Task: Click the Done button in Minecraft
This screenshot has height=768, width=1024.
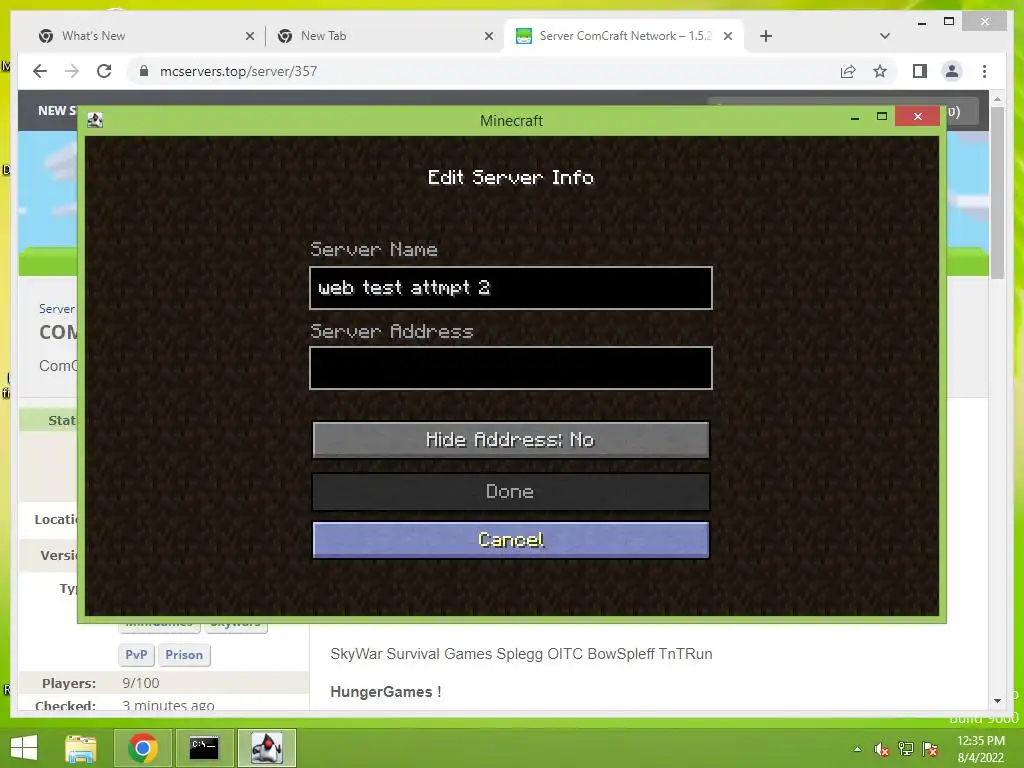Action: pos(511,492)
